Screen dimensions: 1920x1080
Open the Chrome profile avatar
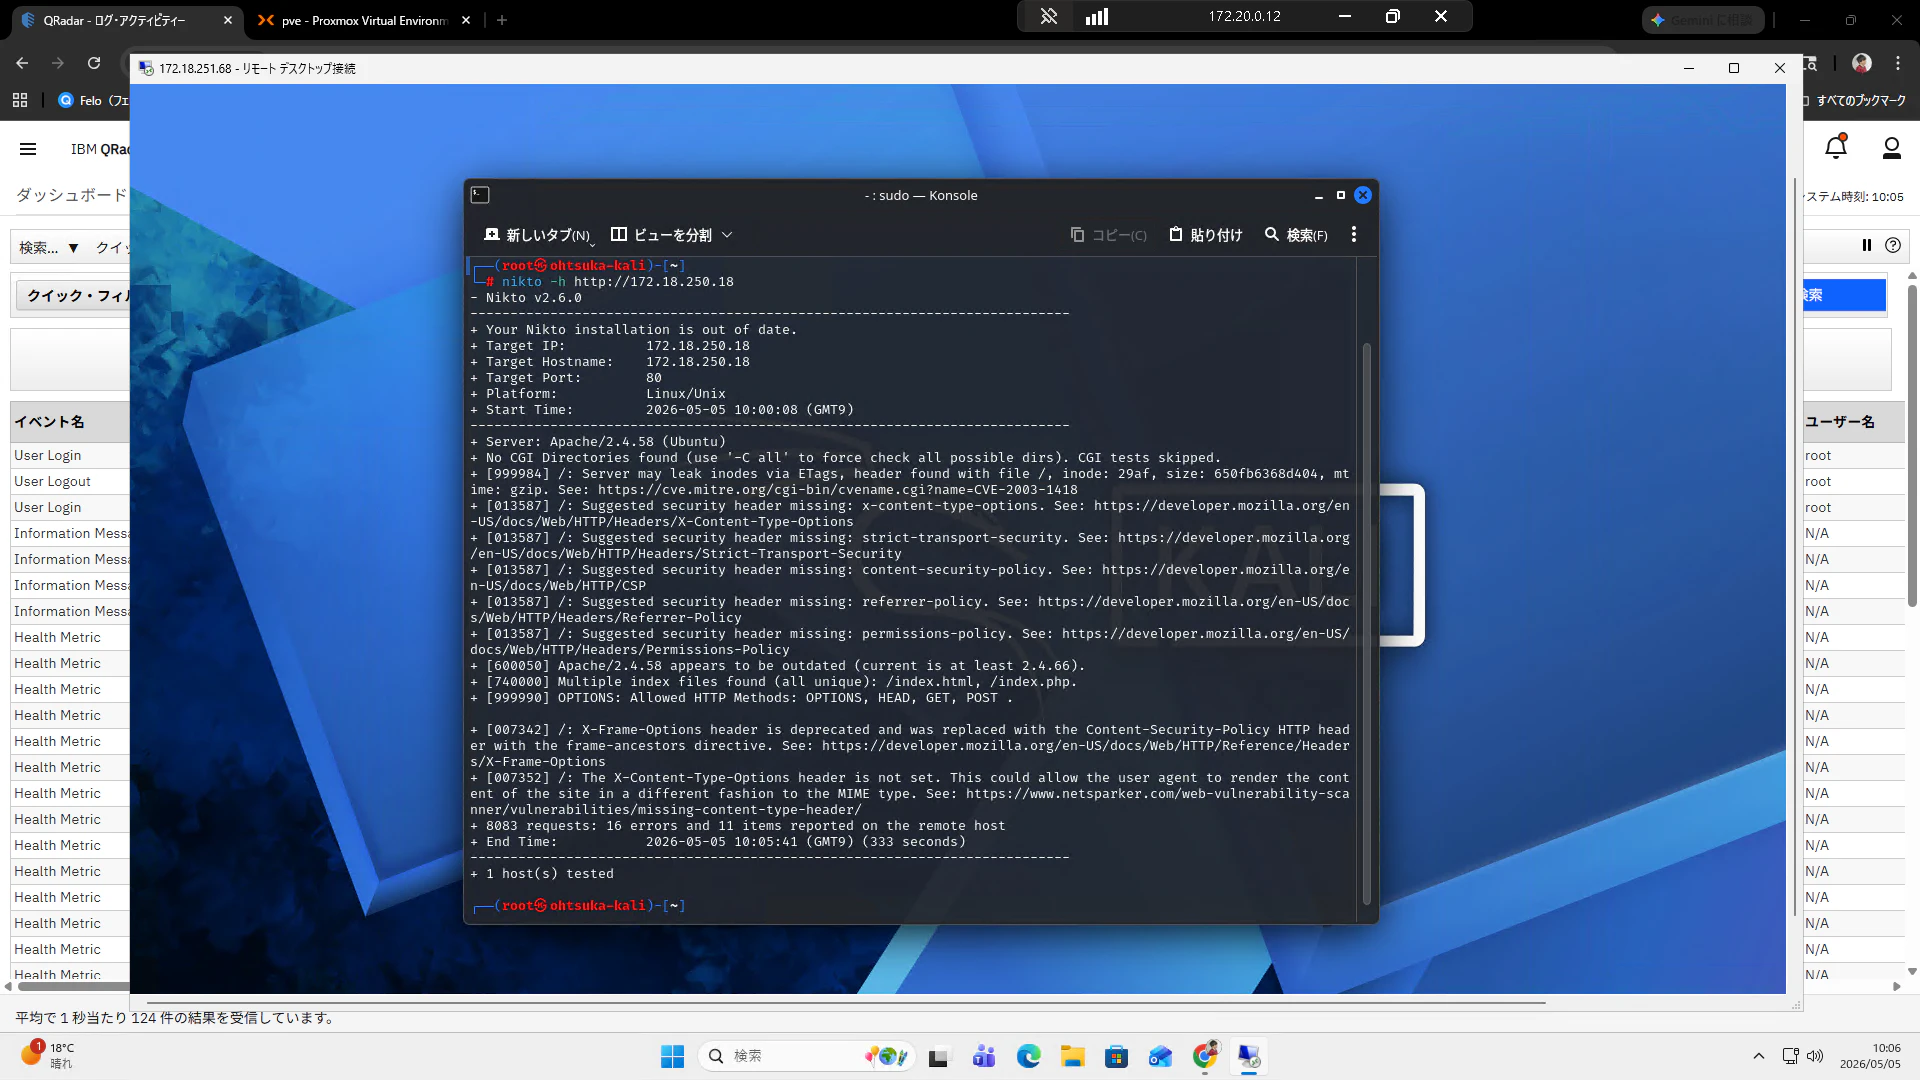(x=1862, y=63)
